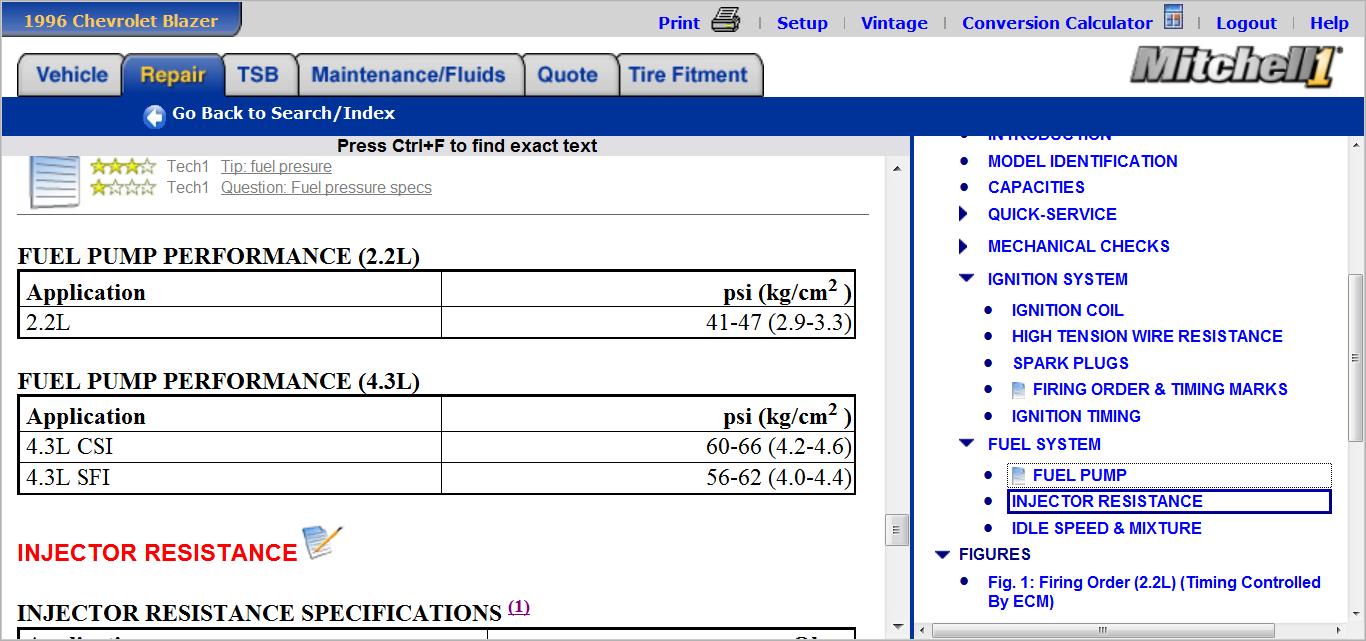
Task: Open High Tension Wire Resistance
Action: 1146,336
